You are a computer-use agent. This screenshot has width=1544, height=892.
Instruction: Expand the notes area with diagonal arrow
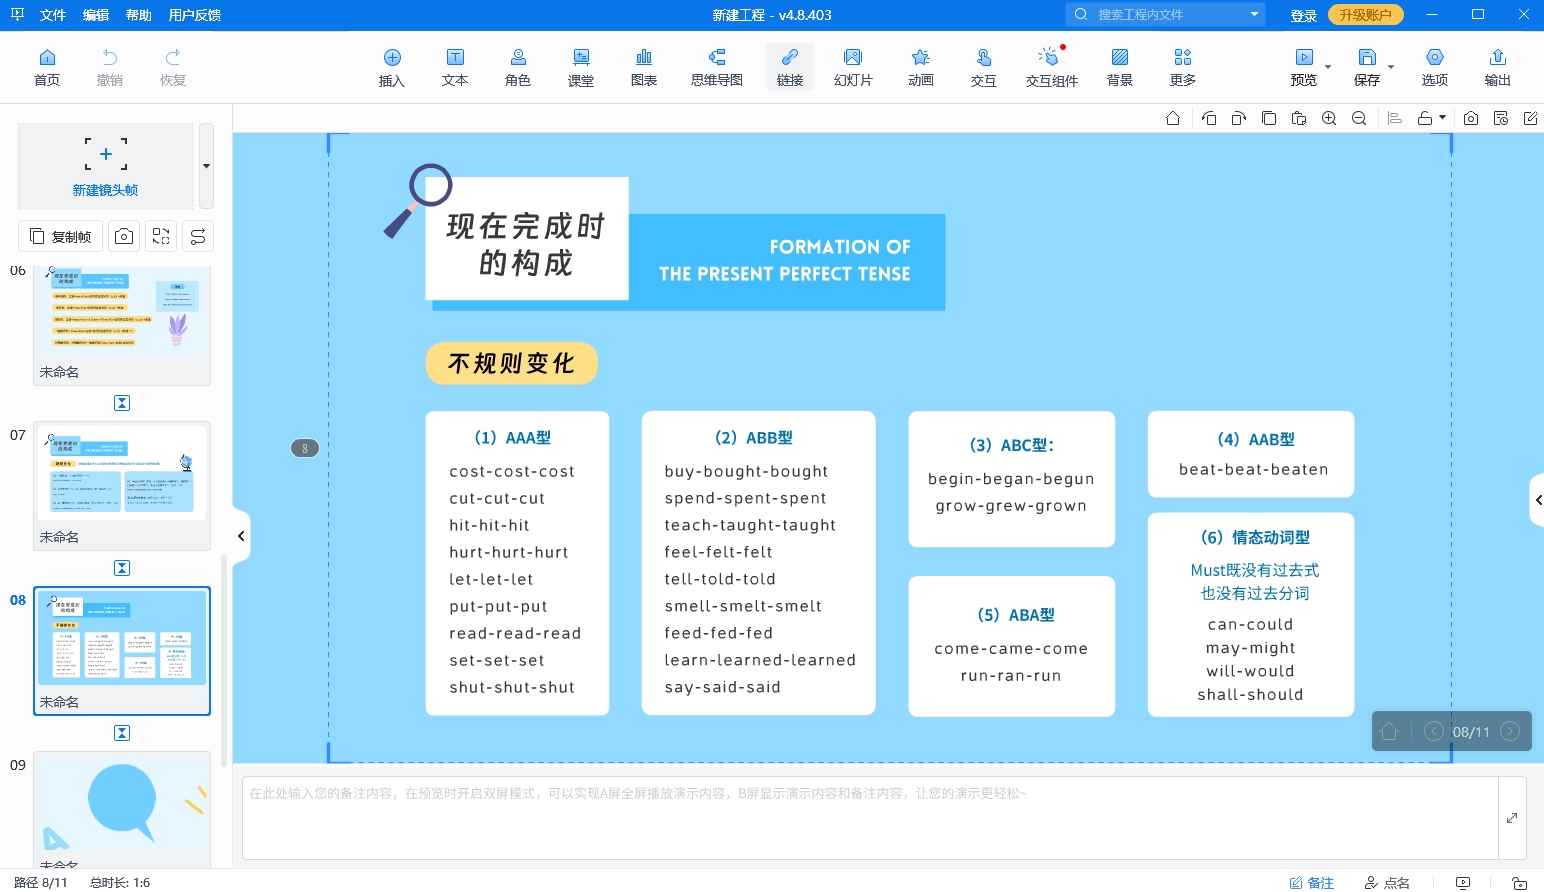point(1512,818)
